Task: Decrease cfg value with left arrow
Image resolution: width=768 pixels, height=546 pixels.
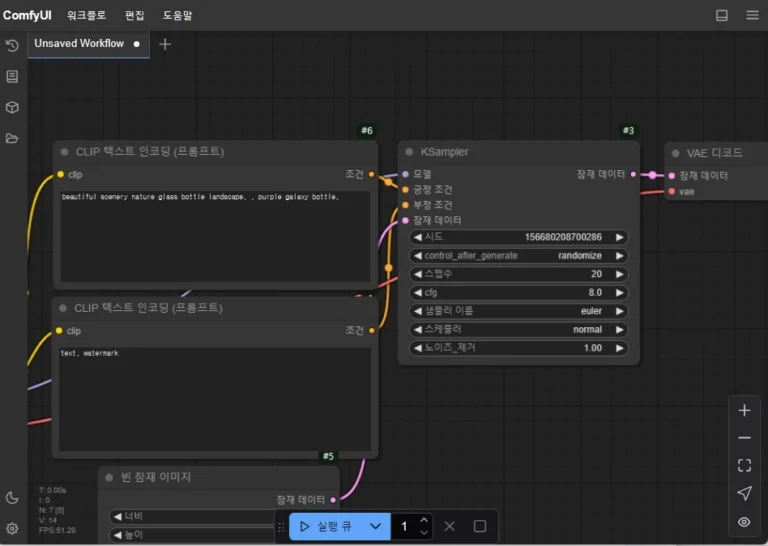Action: click(417, 292)
